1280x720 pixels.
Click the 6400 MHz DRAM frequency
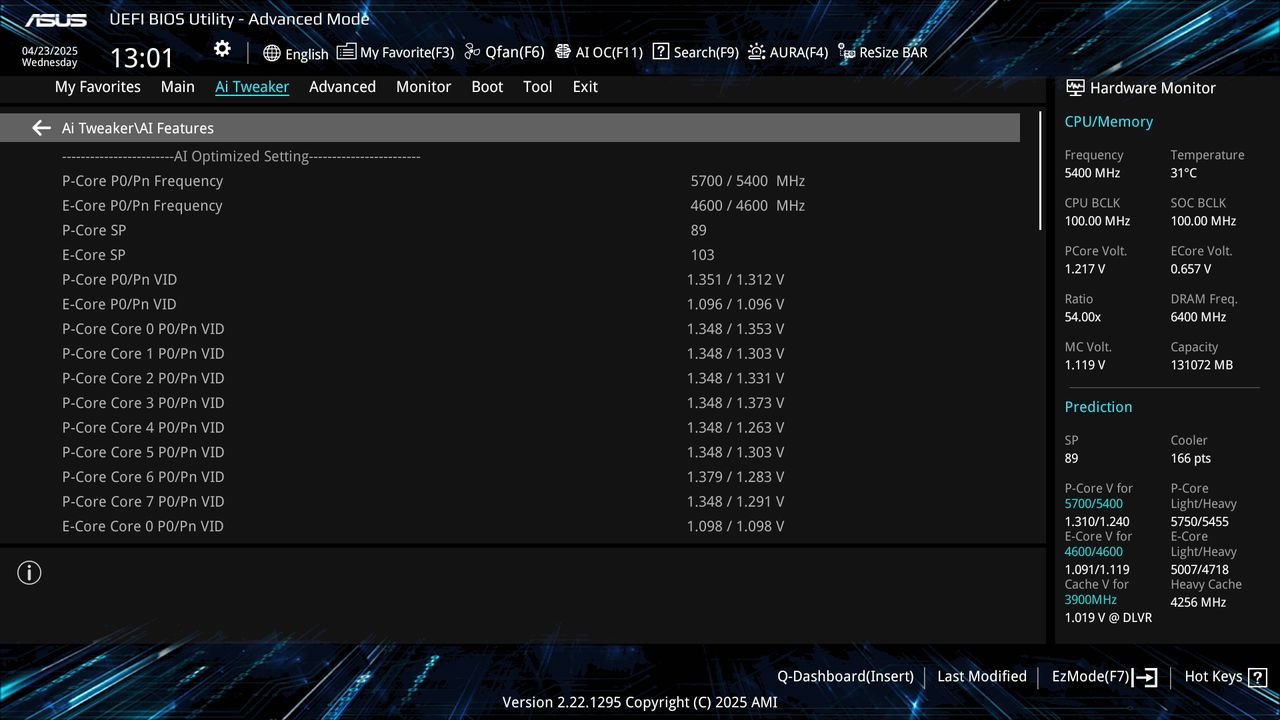coord(1198,317)
